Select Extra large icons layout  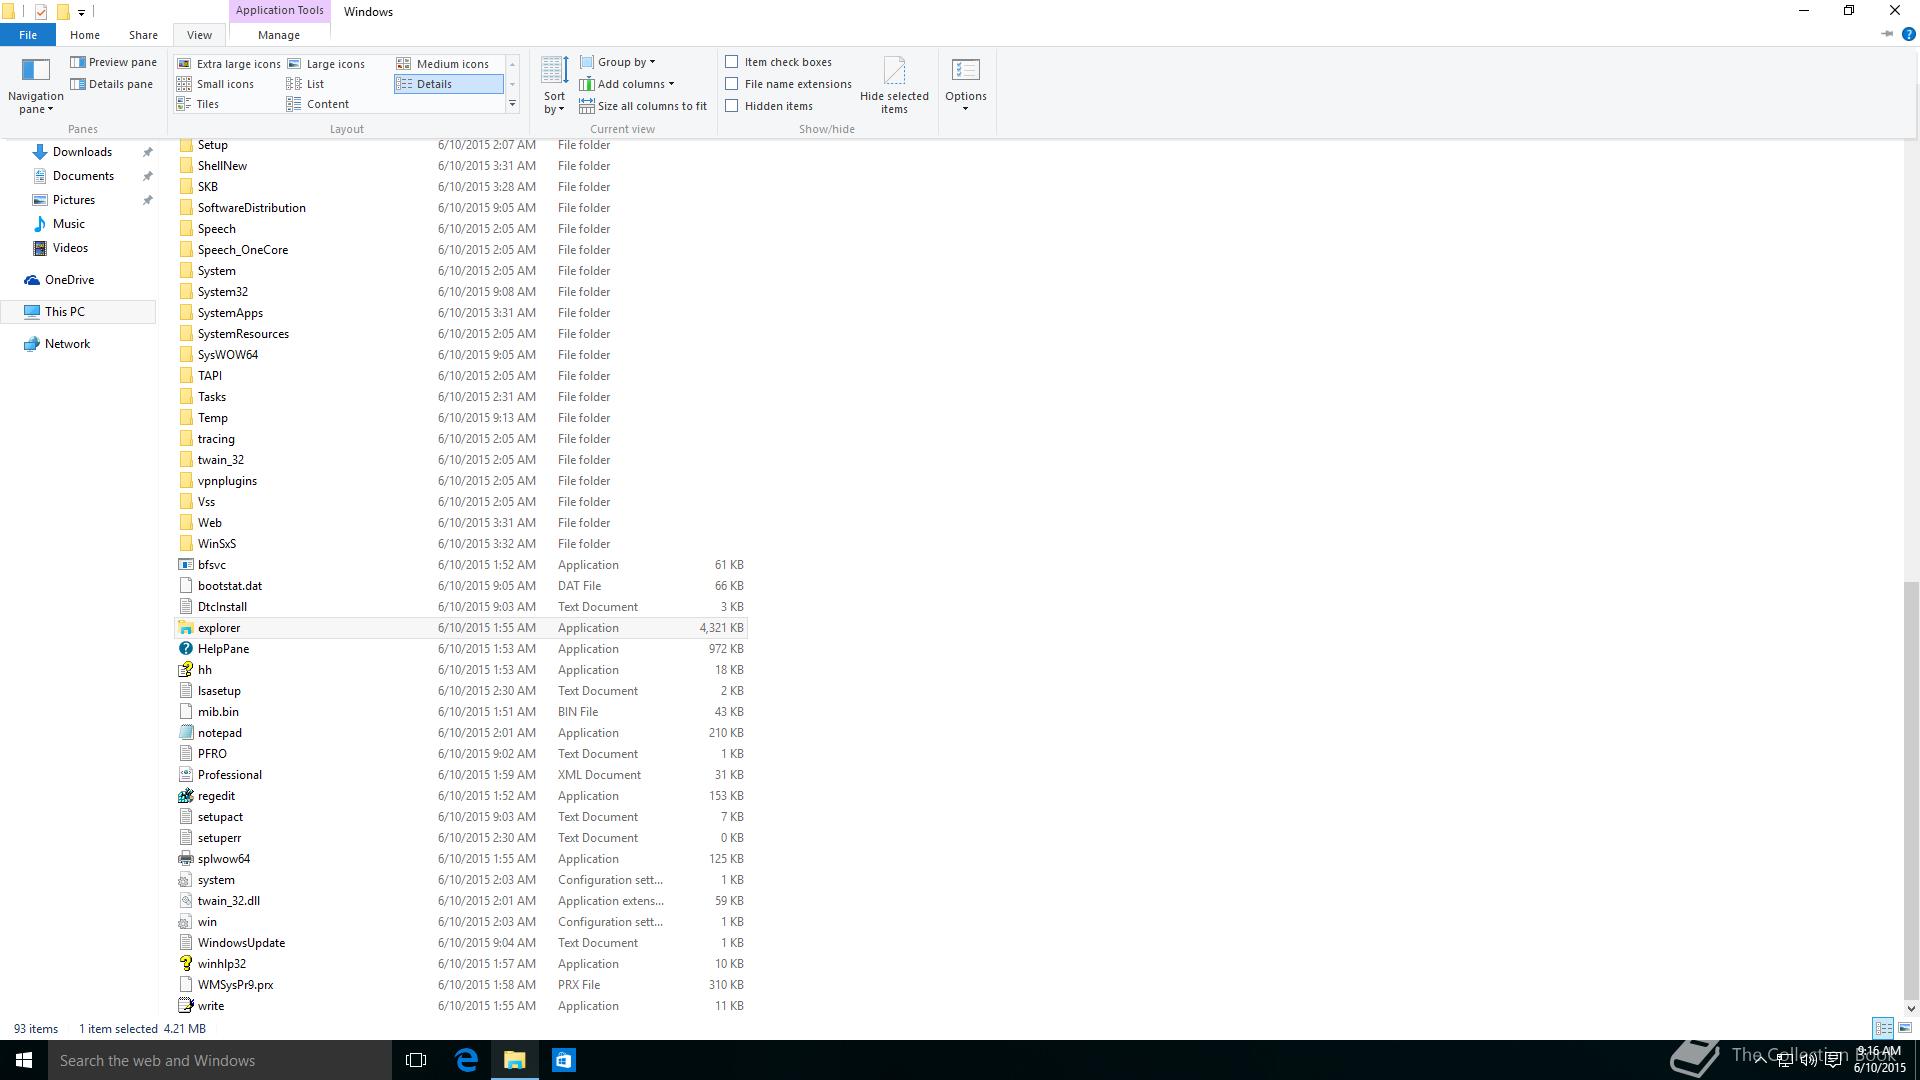point(228,64)
